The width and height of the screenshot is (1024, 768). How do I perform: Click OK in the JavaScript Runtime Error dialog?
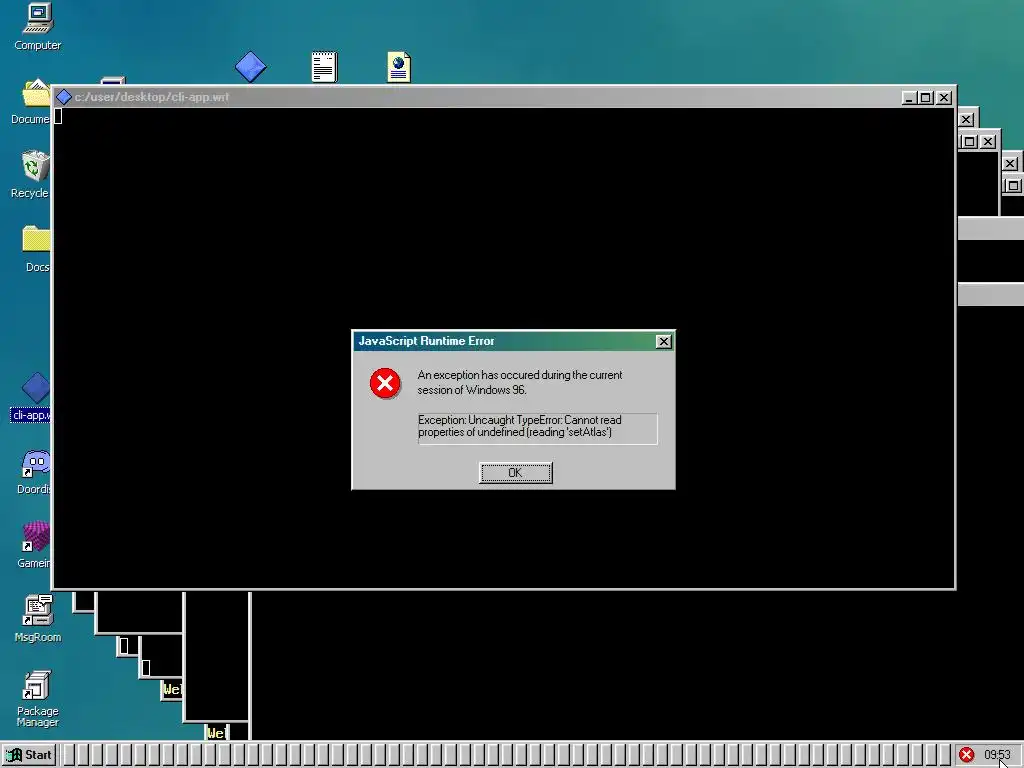click(x=515, y=473)
